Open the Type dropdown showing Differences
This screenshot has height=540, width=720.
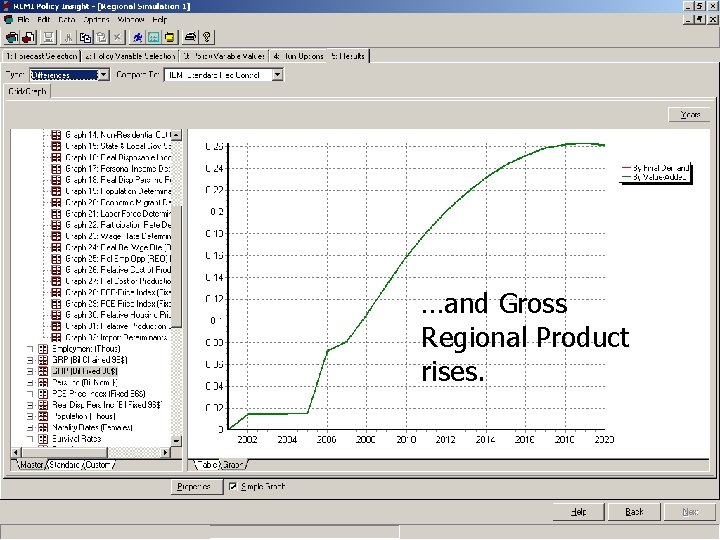point(104,74)
